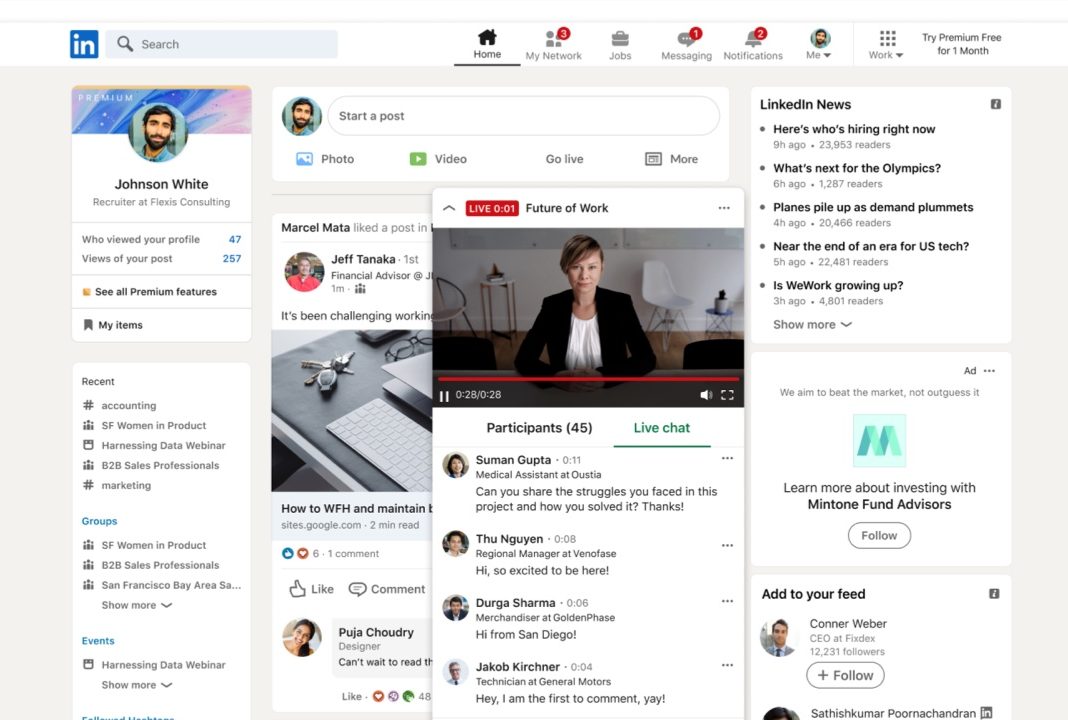Expand Show more under Groups
Viewport: 1068px width, 720px height.
coord(136,605)
